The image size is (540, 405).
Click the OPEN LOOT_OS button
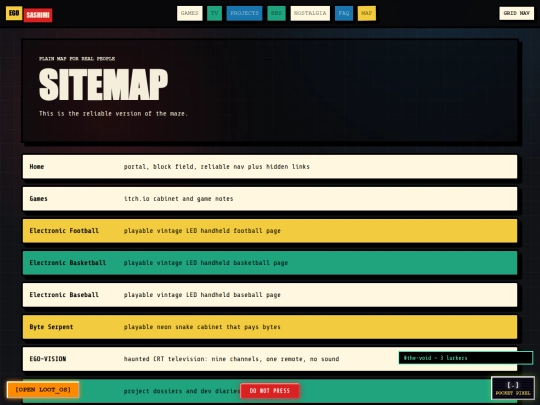tap(43, 390)
